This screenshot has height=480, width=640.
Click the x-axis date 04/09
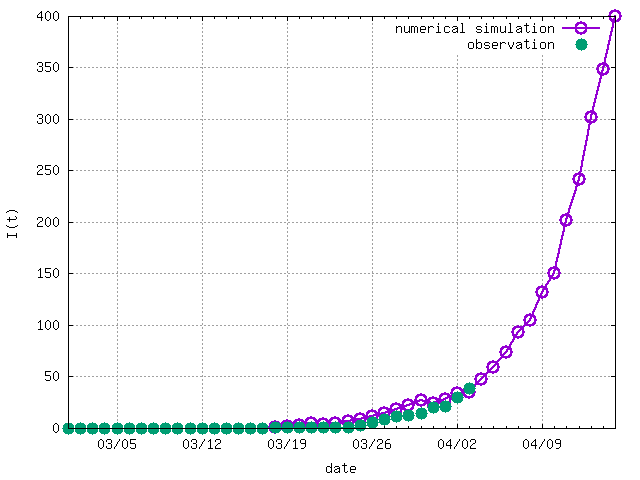pyautogui.click(x=542, y=444)
